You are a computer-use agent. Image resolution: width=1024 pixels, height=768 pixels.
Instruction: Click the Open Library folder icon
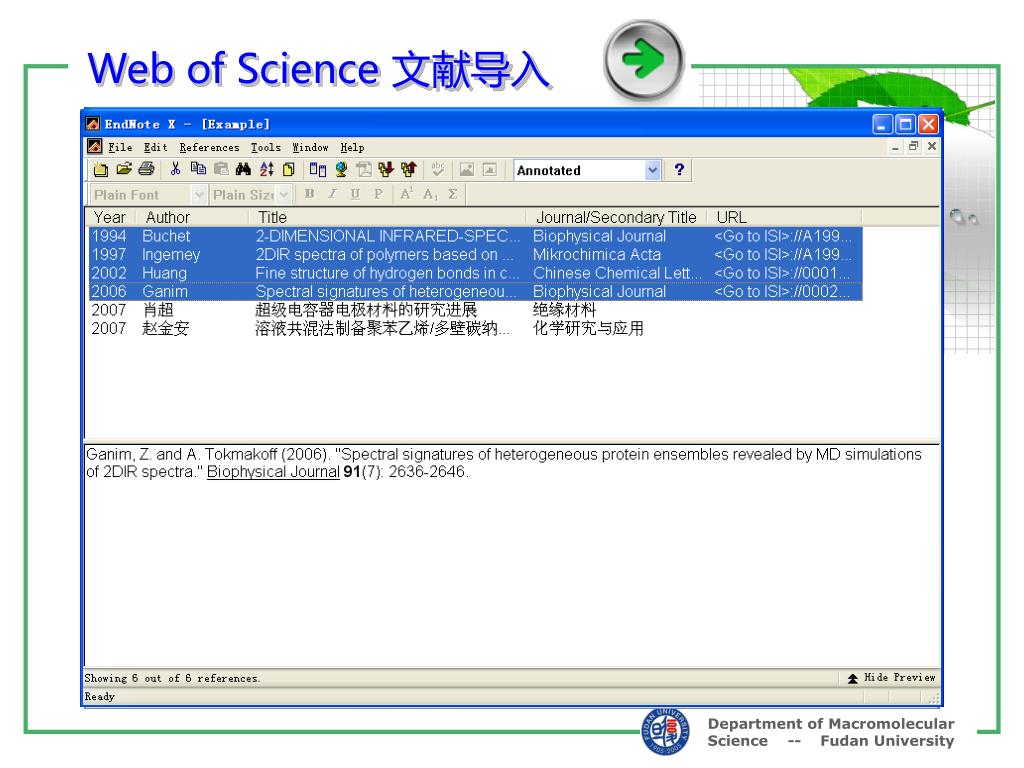point(124,170)
